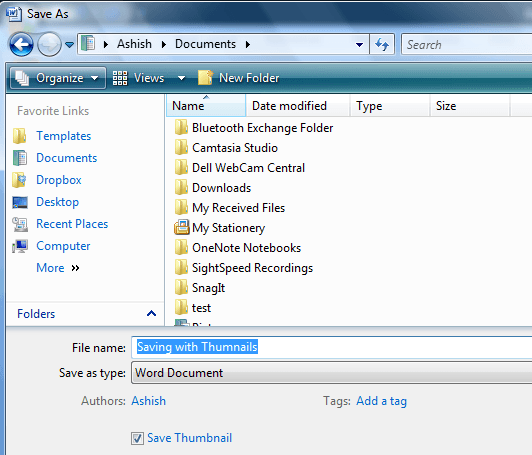Open Dropbox favorite link

tap(59, 180)
